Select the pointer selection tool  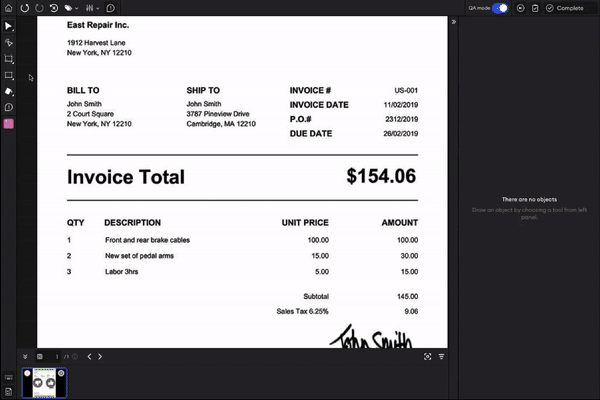[x=8, y=26]
